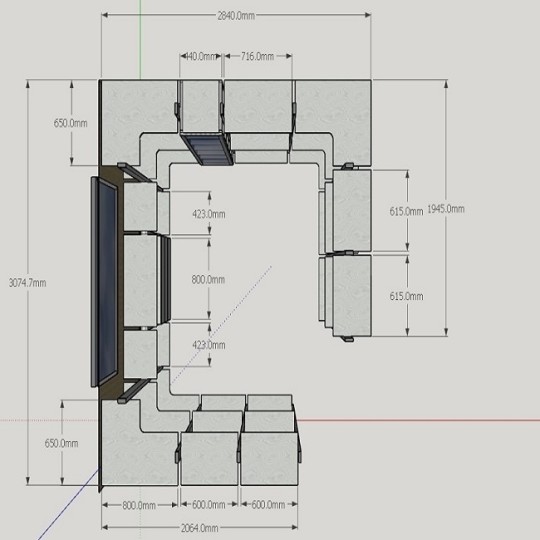The height and width of the screenshot is (540, 540).
Task: Click the 800.0mm label beside 600.0mm dimensions
Action: (x=139, y=505)
